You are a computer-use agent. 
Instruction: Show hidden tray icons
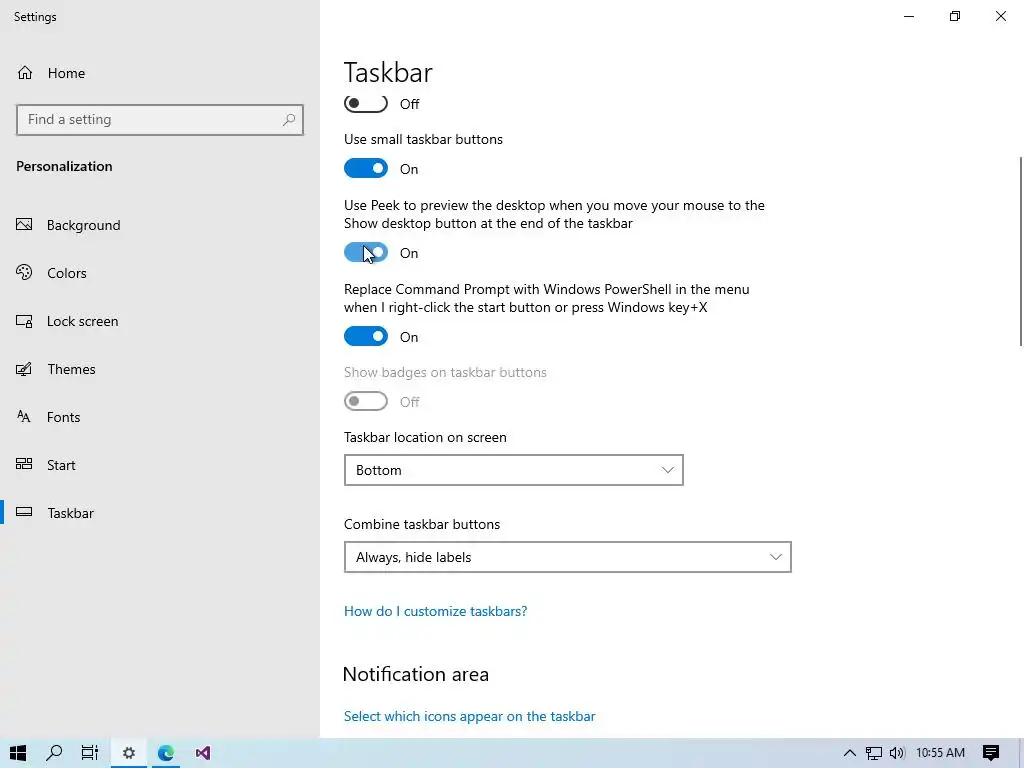850,753
